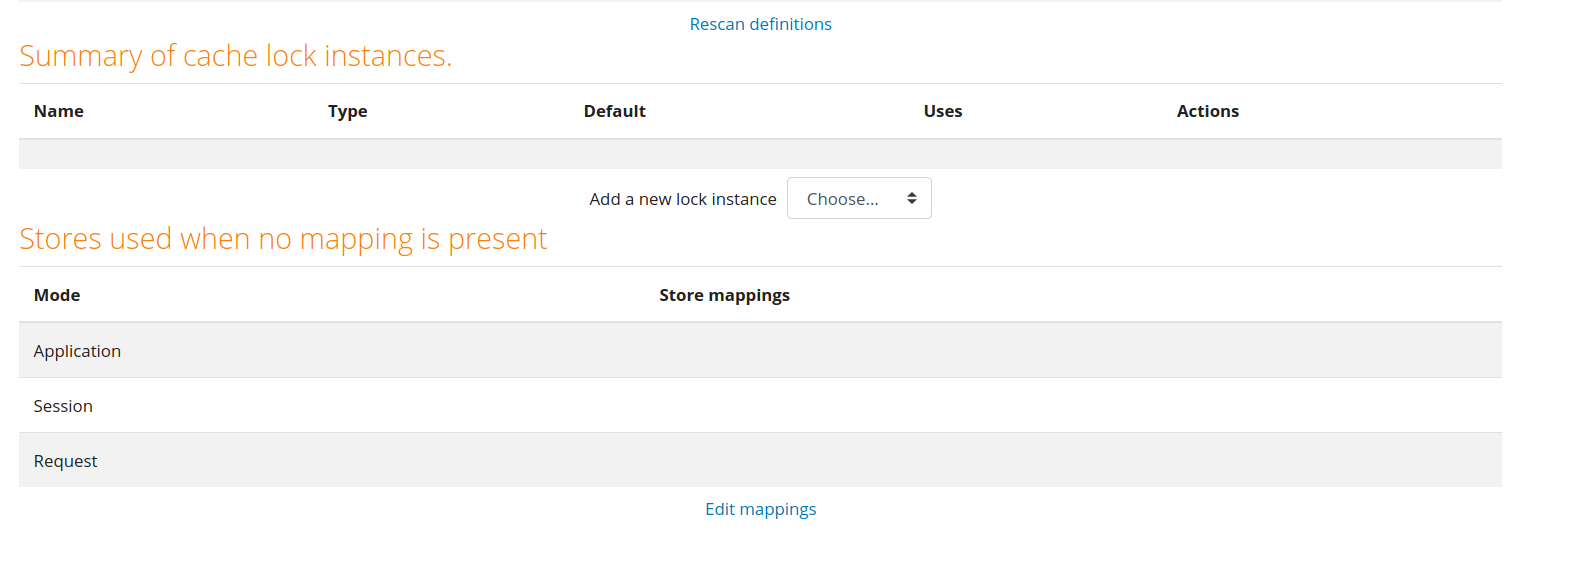Click the Name column header
Screen dimensions: 1578x563
[x=59, y=111]
